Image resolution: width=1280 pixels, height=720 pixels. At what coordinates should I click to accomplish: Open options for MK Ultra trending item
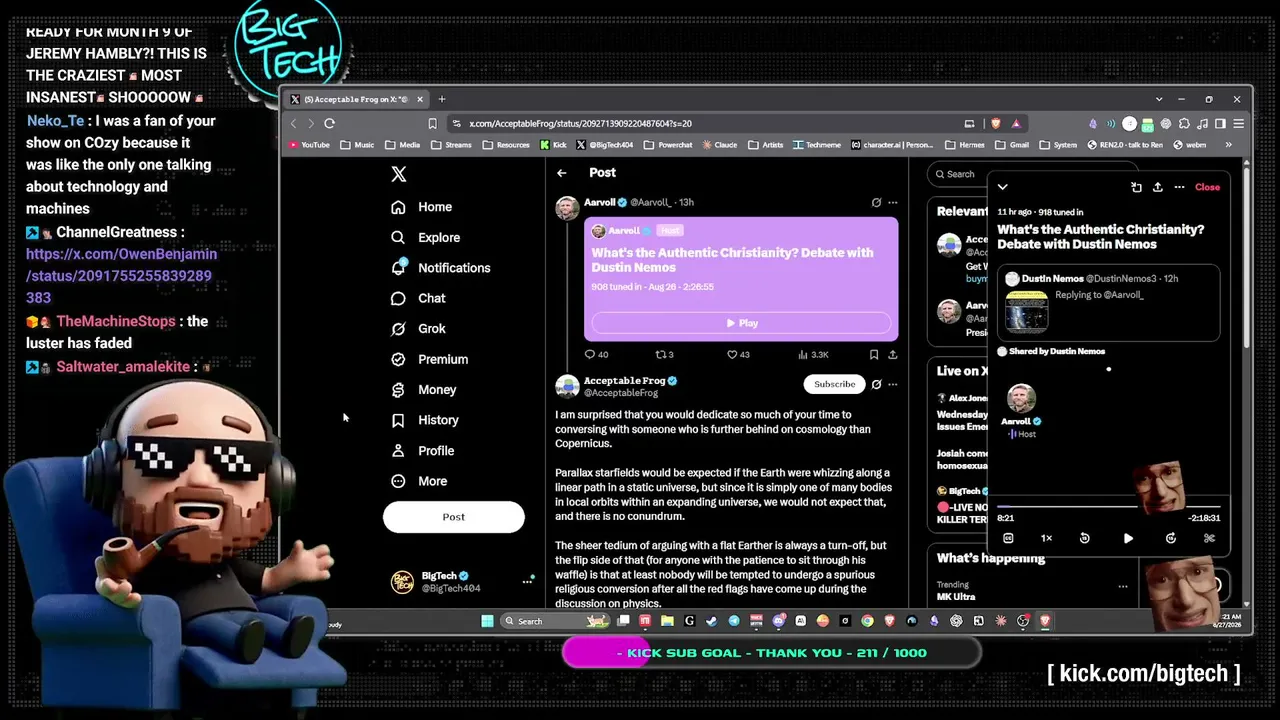tap(1123, 586)
